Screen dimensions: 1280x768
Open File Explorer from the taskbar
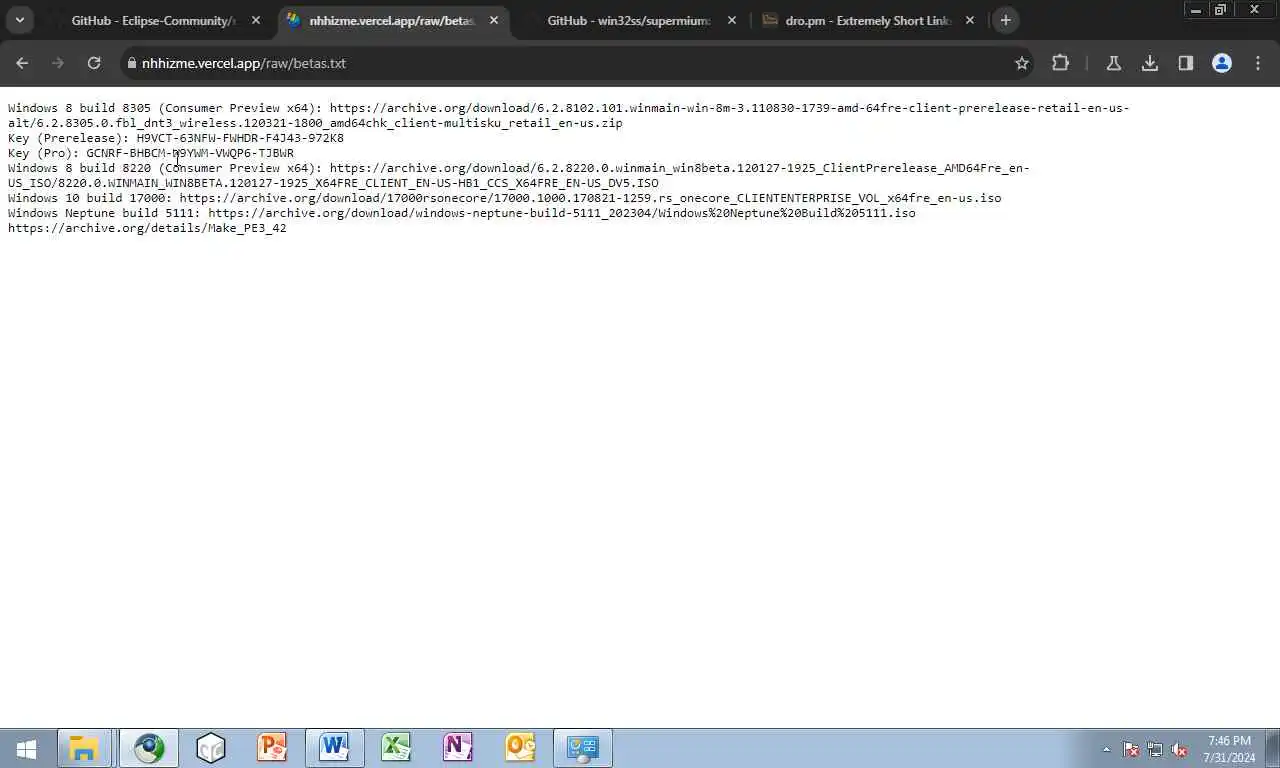84,748
